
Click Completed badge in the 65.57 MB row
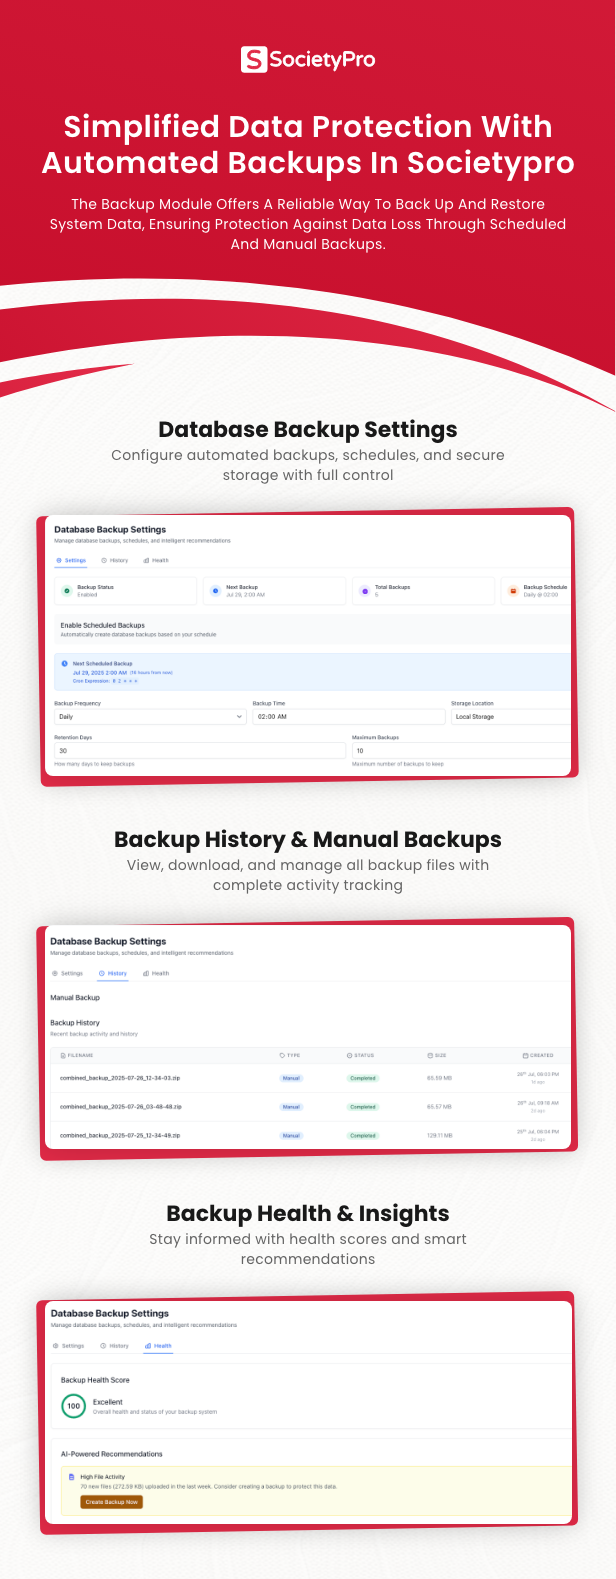point(362,1107)
